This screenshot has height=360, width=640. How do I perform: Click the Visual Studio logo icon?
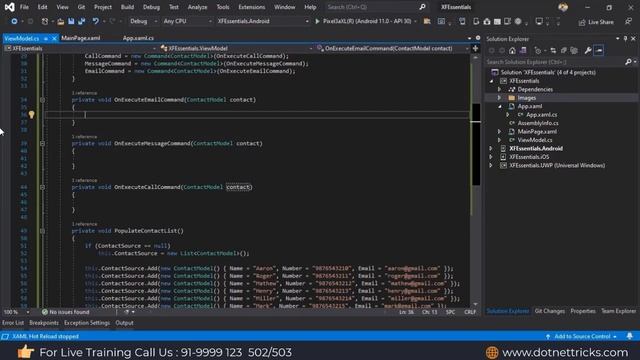pyautogui.click(x=9, y=7)
